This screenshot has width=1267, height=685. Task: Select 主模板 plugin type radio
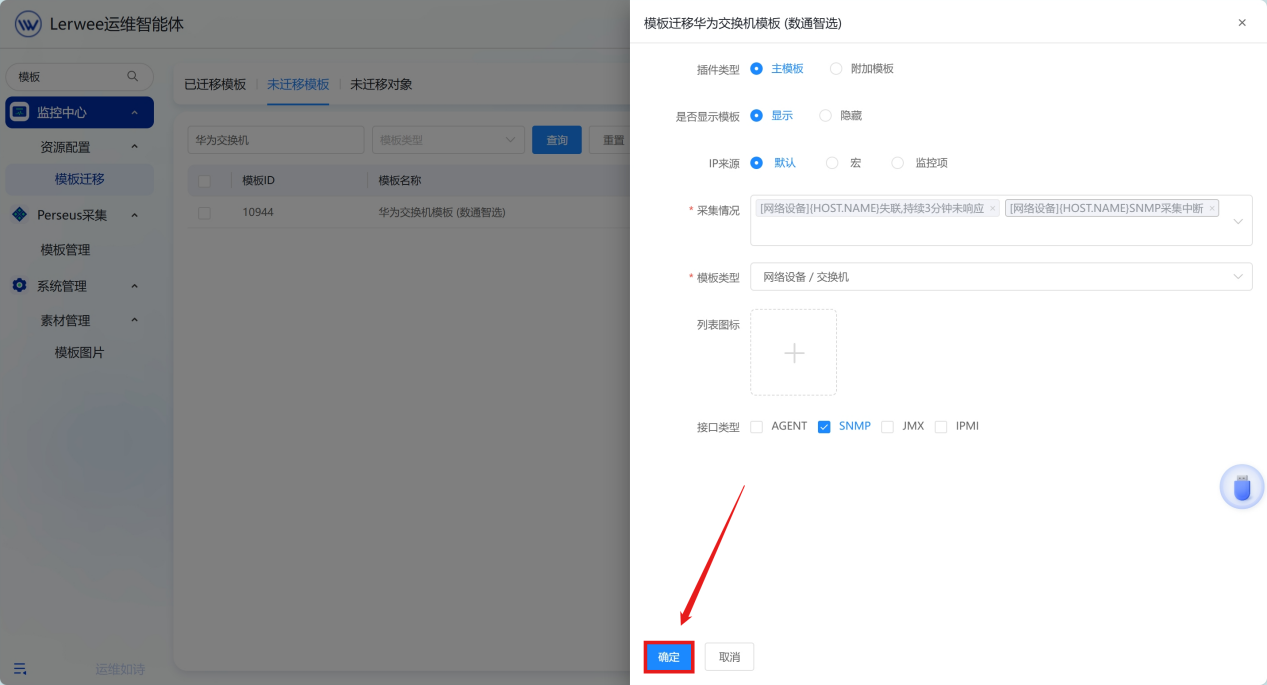pyautogui.click(x=757, y=68)
